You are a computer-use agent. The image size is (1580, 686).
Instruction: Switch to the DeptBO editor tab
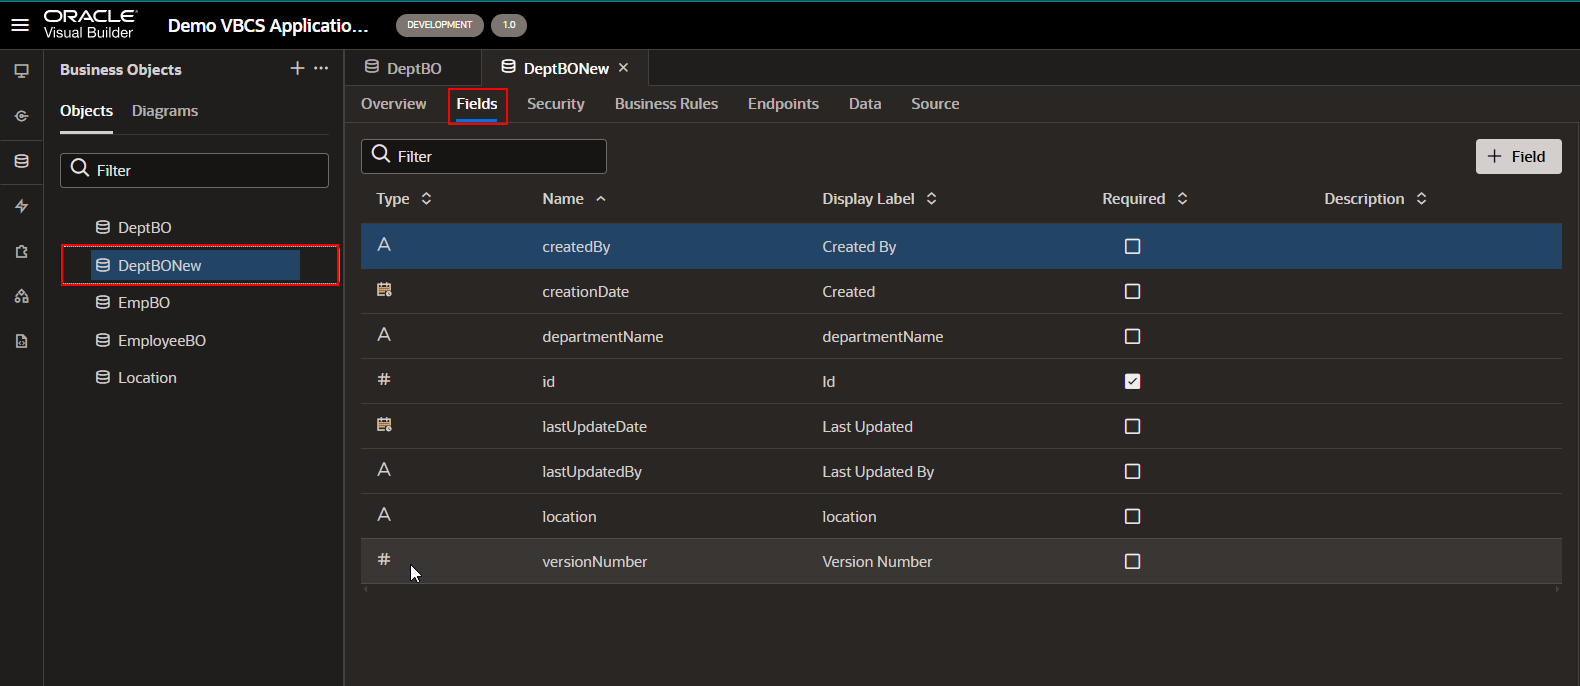[x=412, y=68]
